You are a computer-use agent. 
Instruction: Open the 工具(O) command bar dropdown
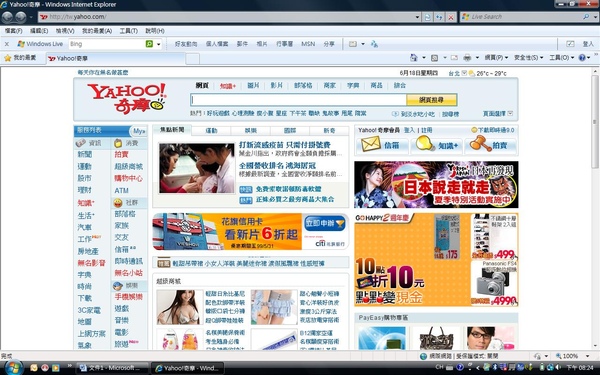(562, 58)
